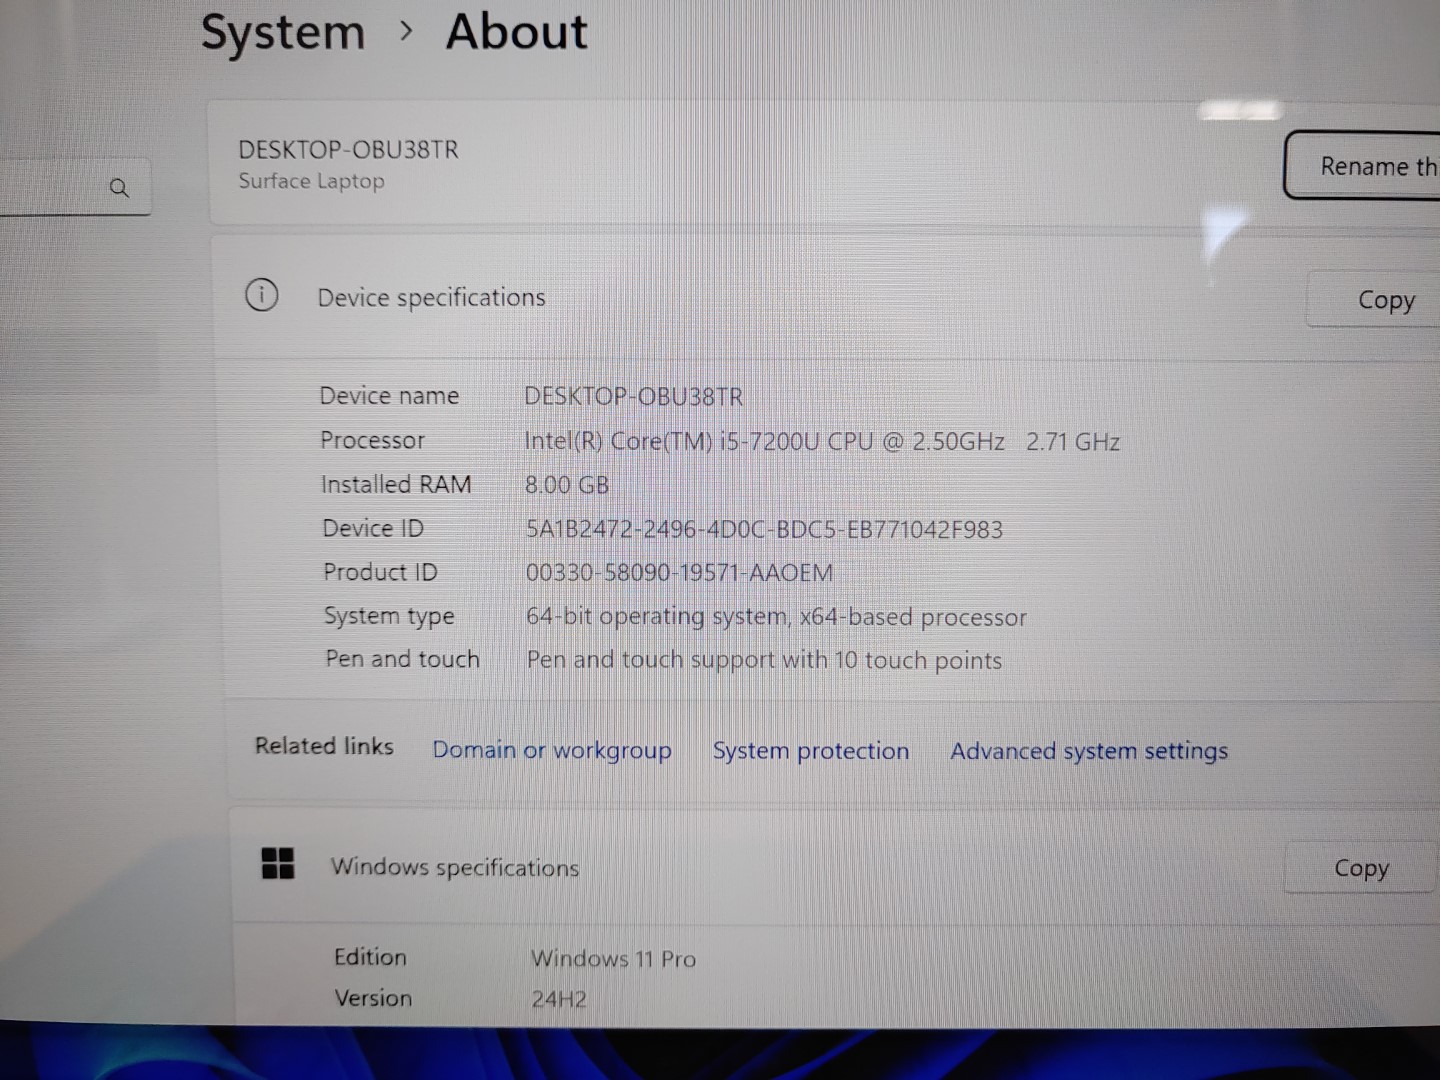Copy the Windows specifications
The image size is (1440, 1080).
point(1360,868)
